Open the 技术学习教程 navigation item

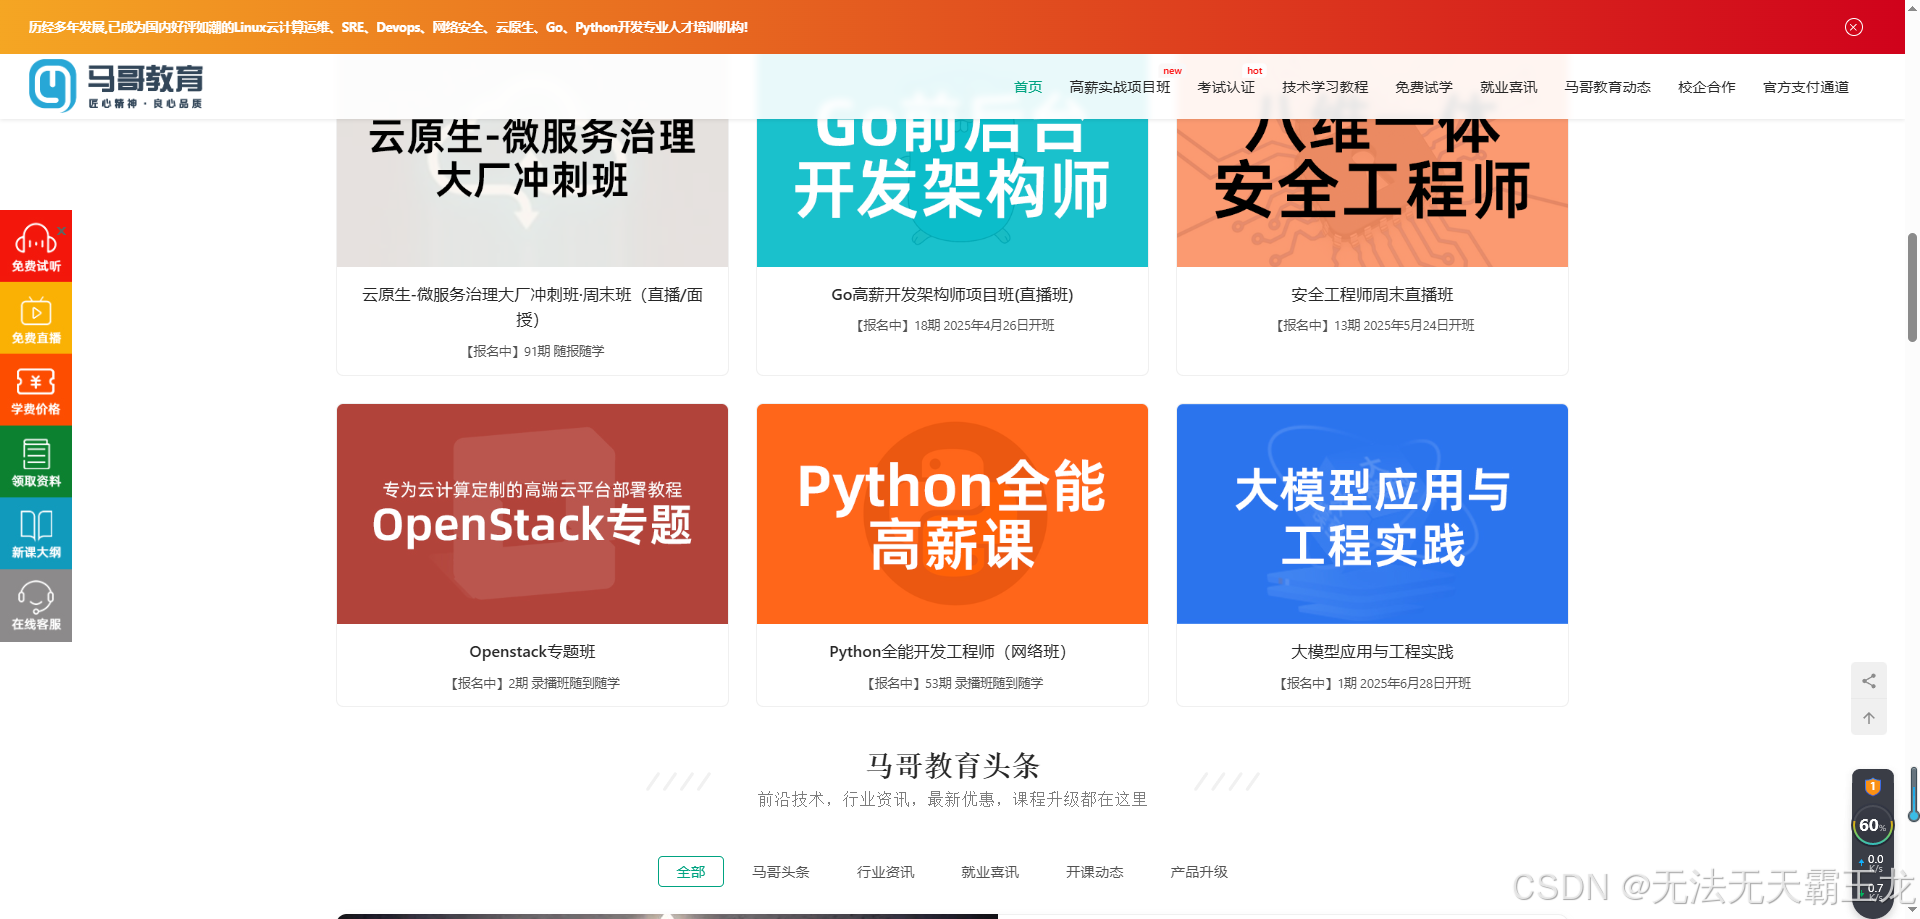click(1325, 87)
